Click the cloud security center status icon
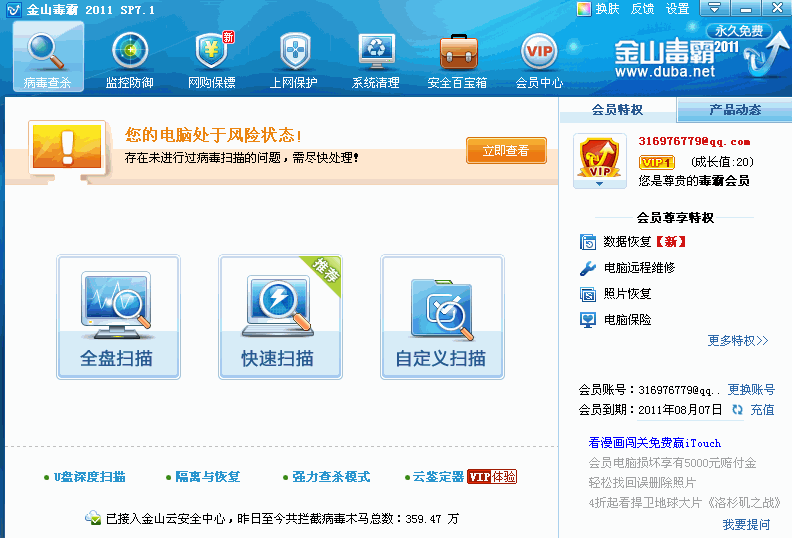The width and height of the screenshot is (792, 538). (93, 518)
